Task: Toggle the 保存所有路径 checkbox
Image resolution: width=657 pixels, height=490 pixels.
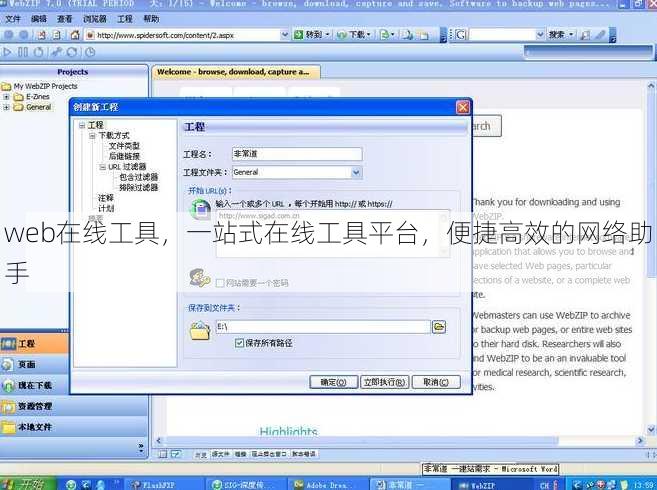Action: tap(239, 343)
